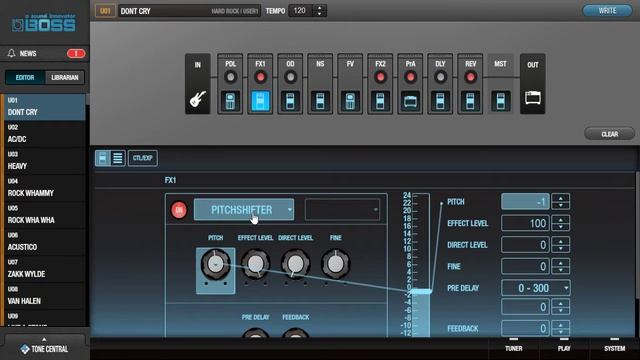The width and height of the screenshot is (640, 360).
Task: Select the FV foot volume block icon
Action: coord(350,101)
